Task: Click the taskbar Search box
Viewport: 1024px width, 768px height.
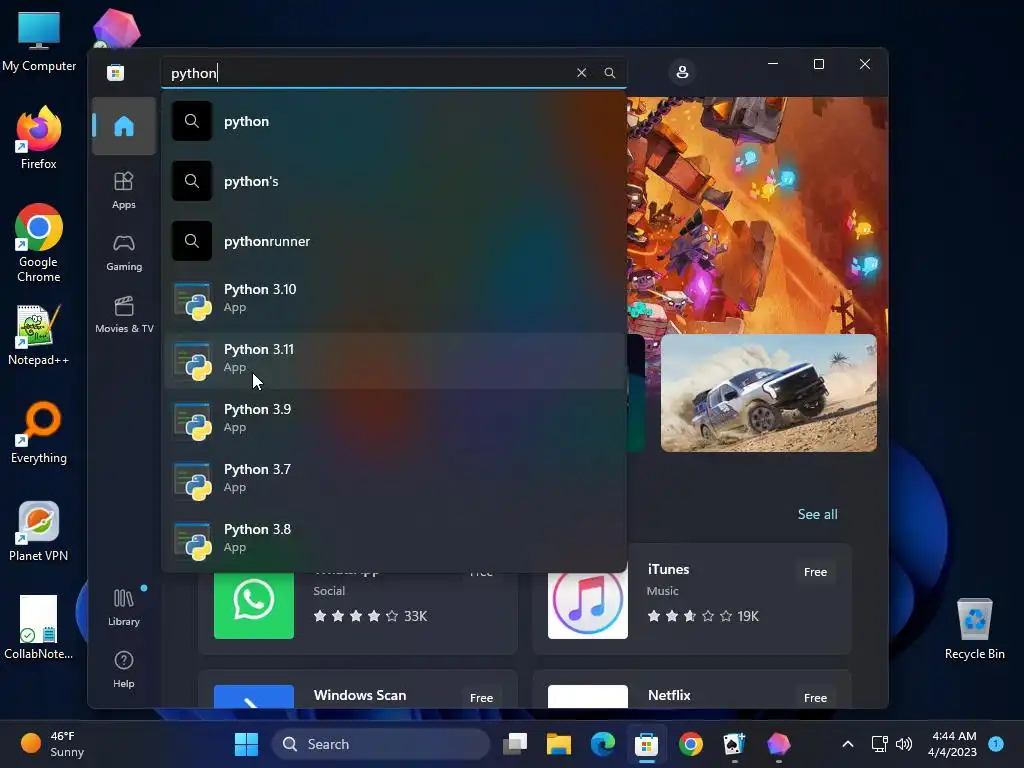Action: 381,744
